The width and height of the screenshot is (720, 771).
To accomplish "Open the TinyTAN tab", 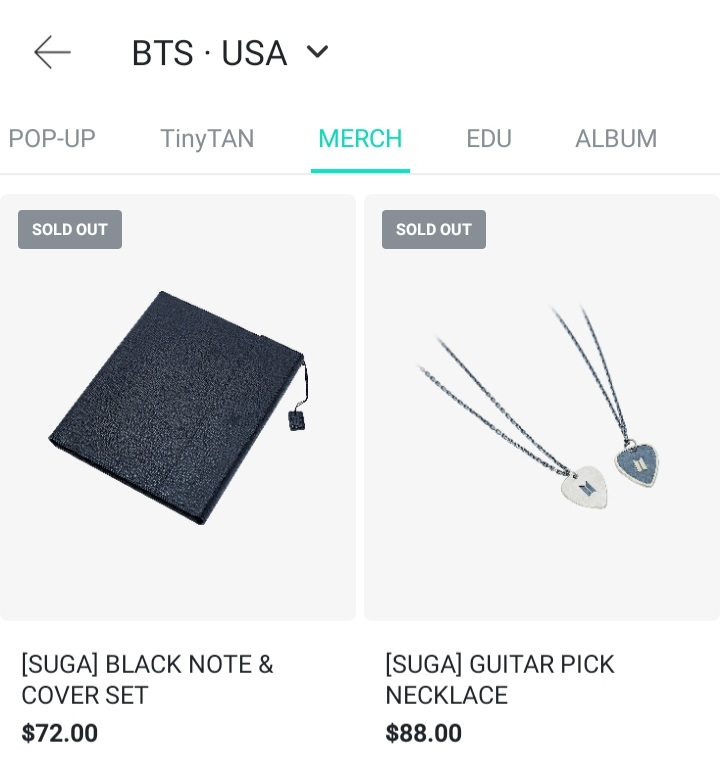I will [x=207, y=139].
